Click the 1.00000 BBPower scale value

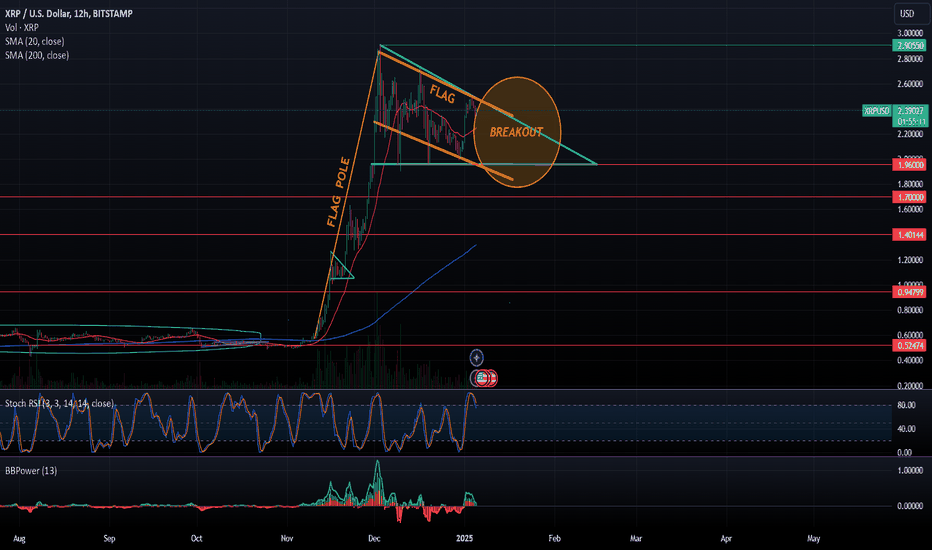pos(910,470)
